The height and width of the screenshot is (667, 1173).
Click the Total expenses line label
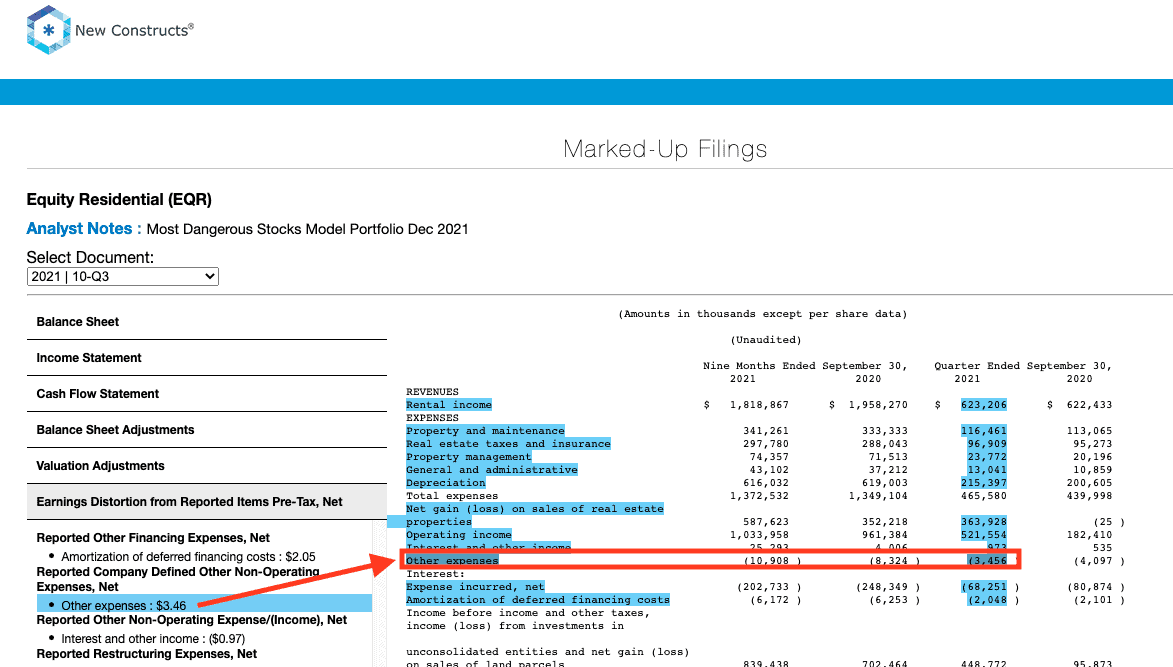coord(452,497)
